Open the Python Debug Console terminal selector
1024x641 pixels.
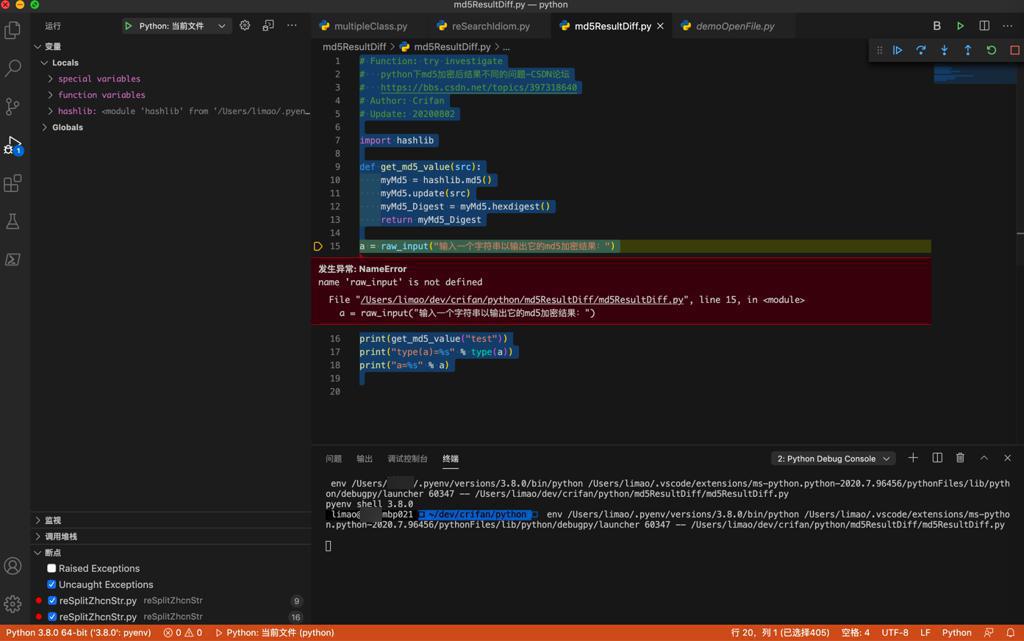click(833, 459)
